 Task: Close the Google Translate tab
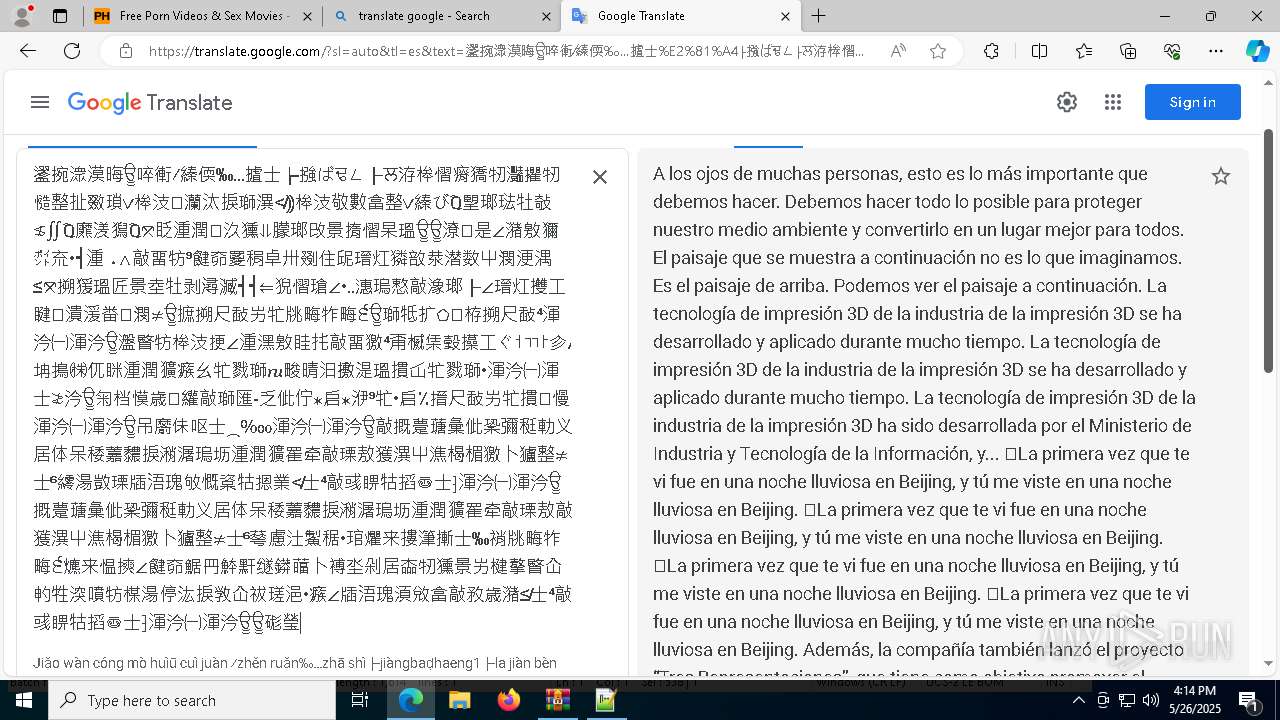(x=785, y=16)
